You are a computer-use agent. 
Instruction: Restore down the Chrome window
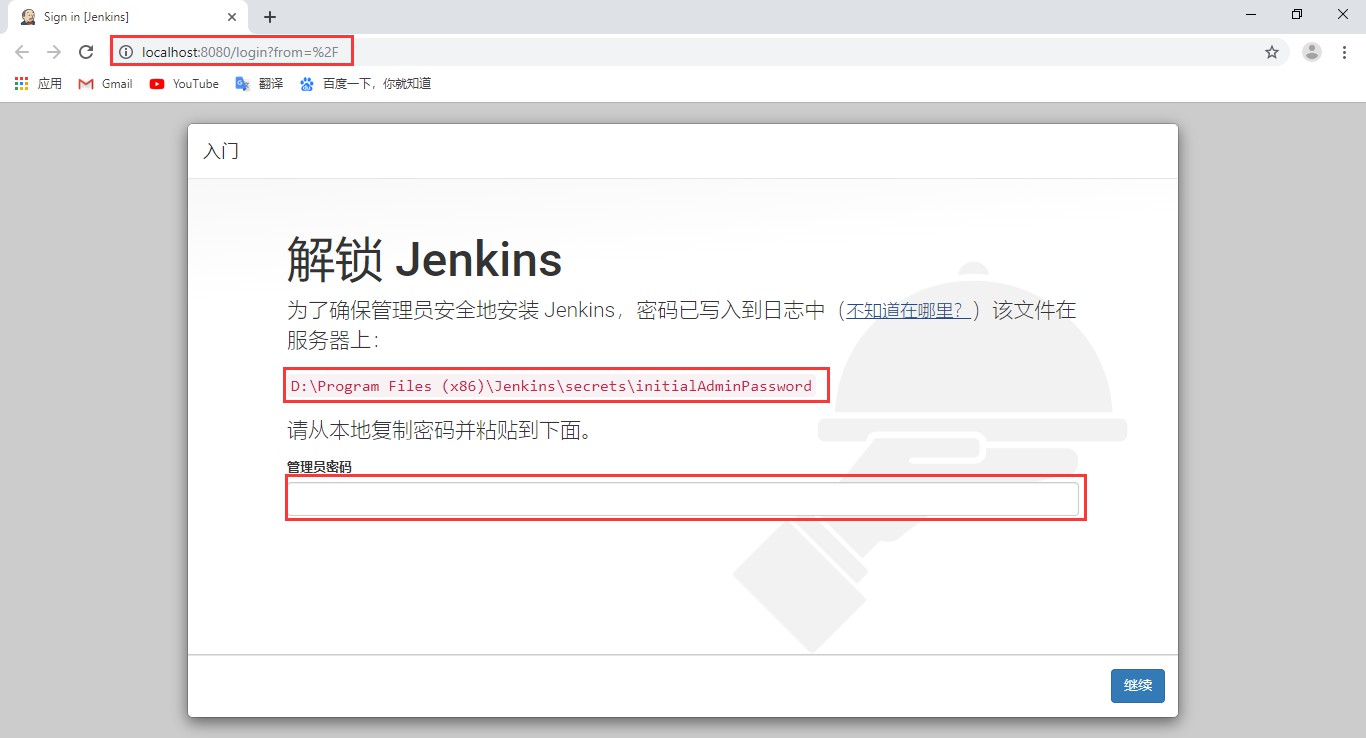(1297, 14)
